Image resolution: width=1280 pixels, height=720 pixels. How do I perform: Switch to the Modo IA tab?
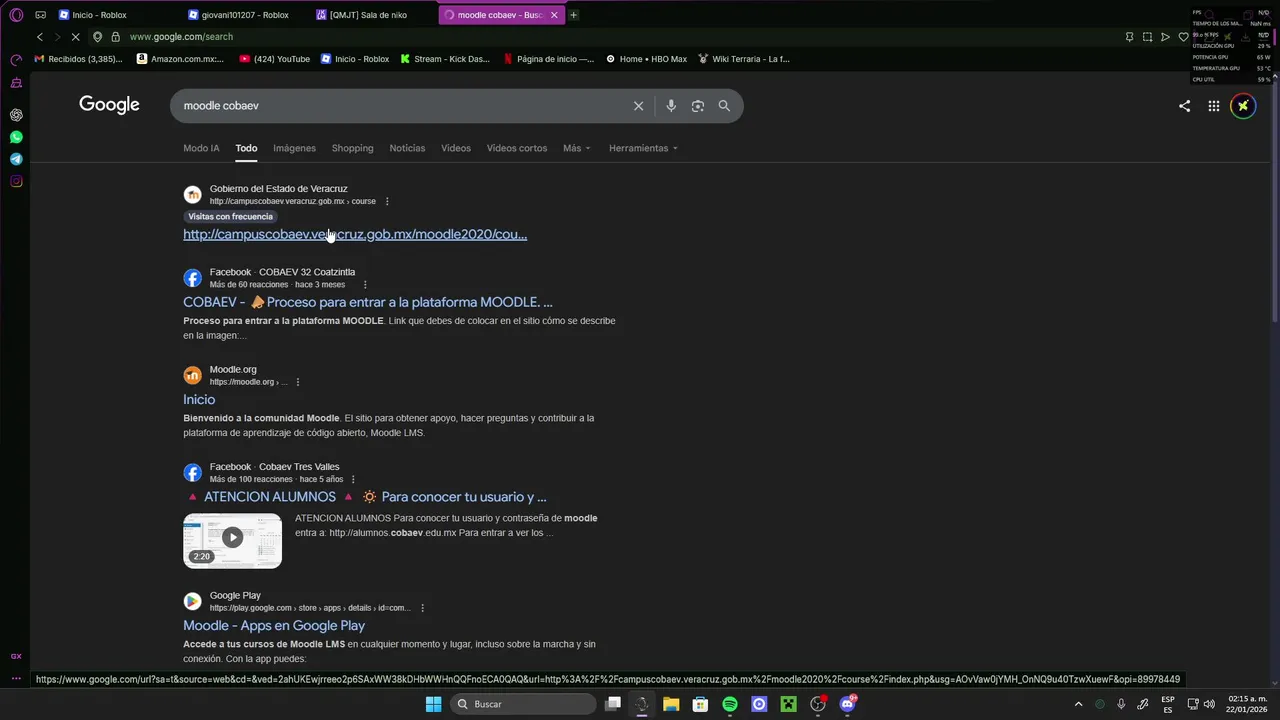tap(201, 148)
